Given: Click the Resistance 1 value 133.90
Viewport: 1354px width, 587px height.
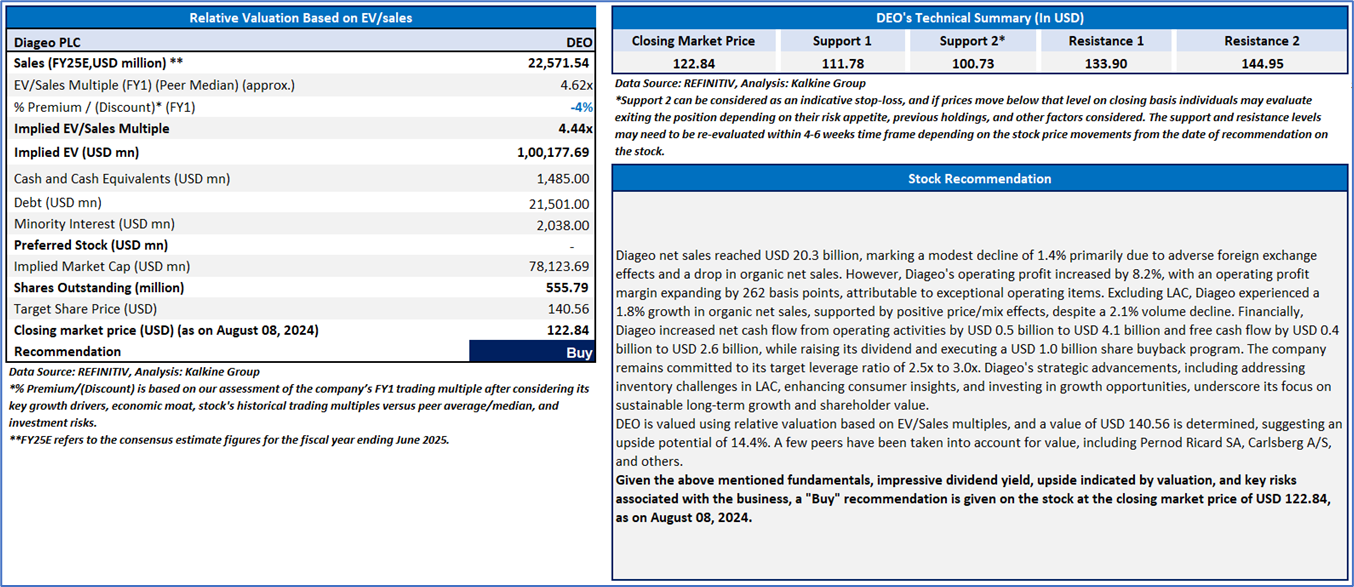Looking at the screenshot, I should (x=1106, y=64).
